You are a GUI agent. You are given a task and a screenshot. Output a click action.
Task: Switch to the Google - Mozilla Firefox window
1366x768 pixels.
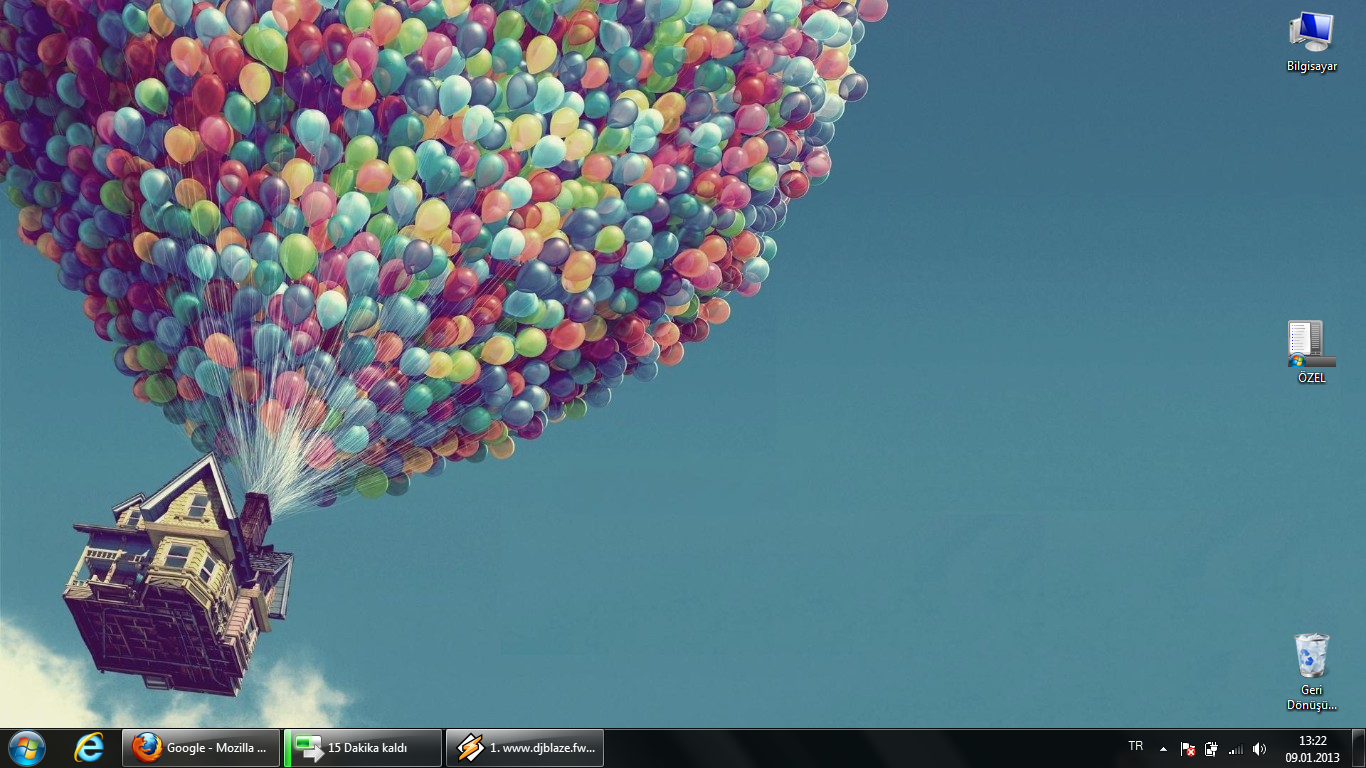(201, 748)
